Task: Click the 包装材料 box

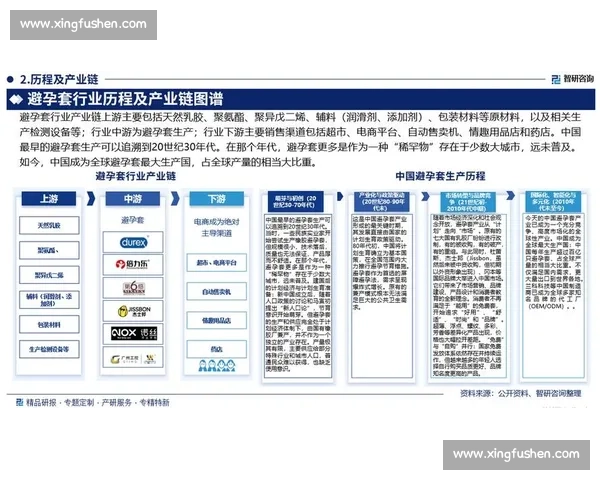Action: click(49, 325)
